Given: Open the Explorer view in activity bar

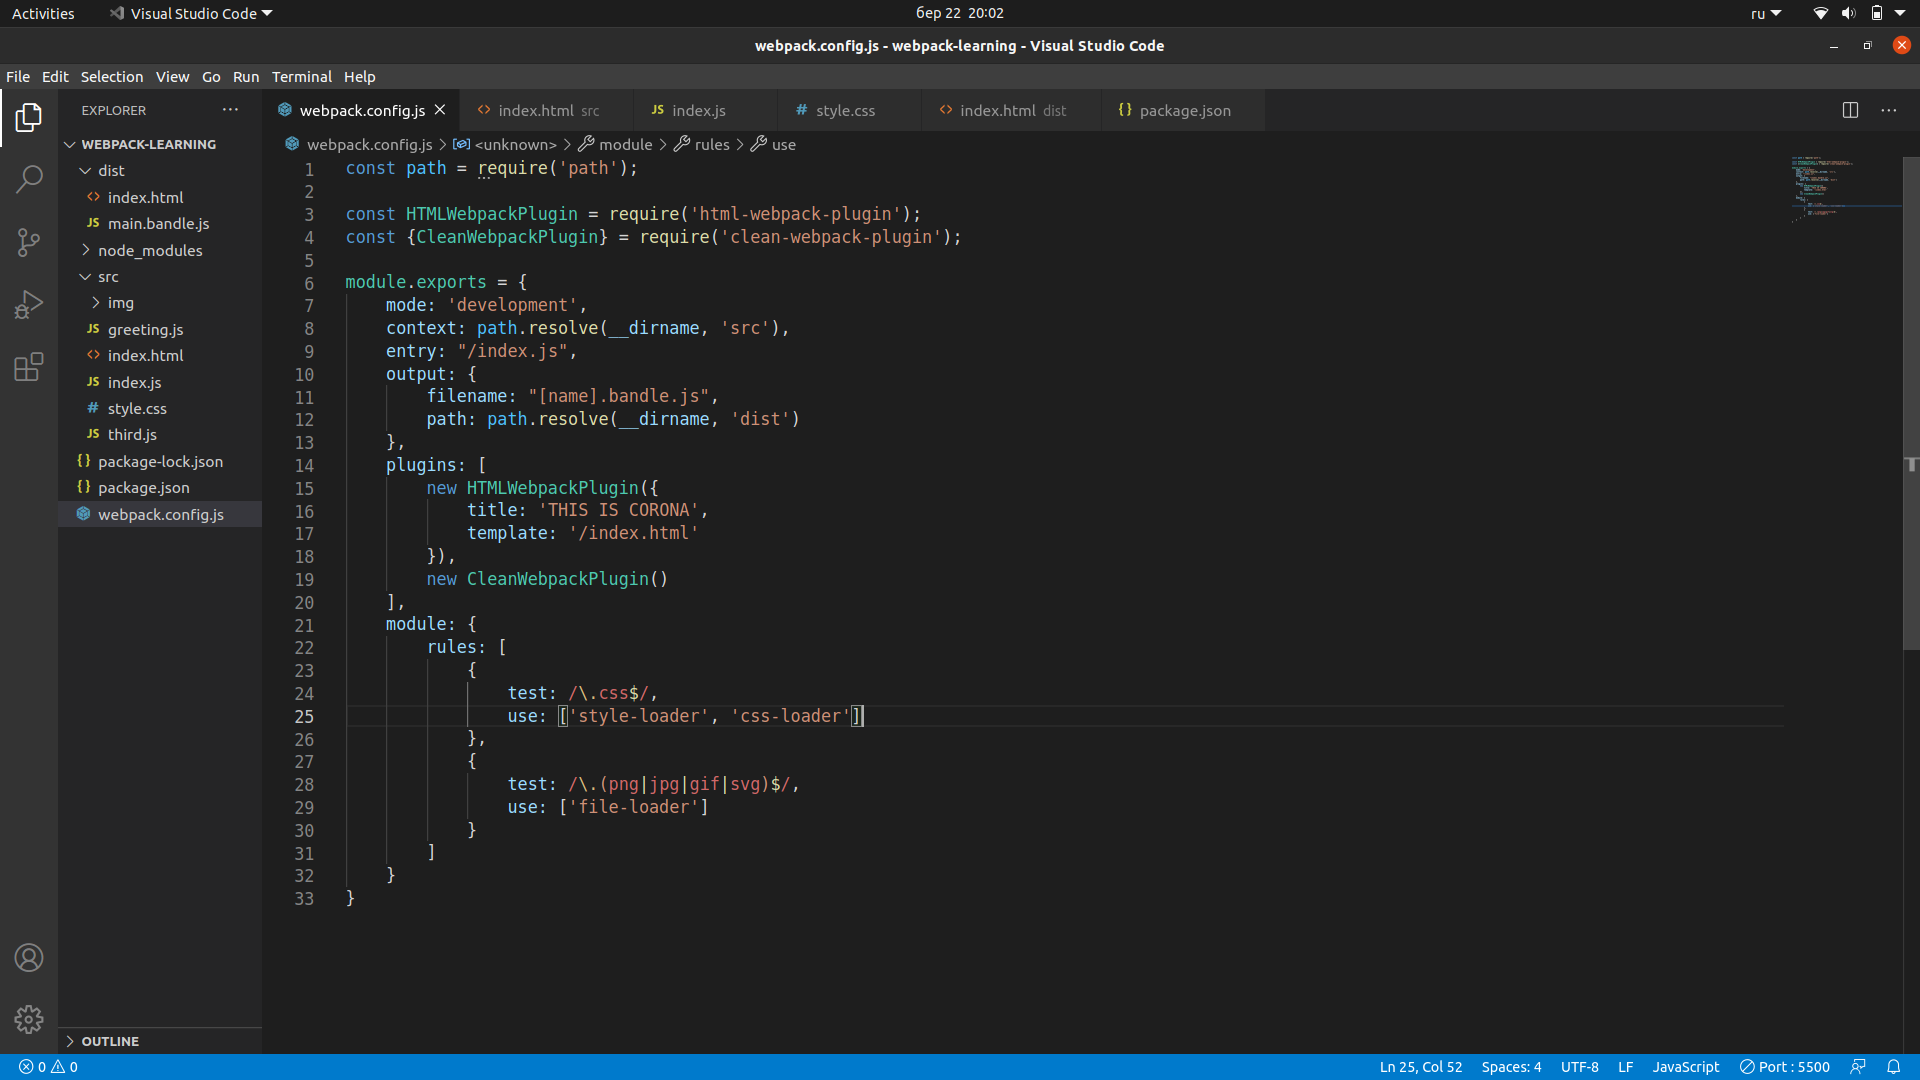Looking at the screenshot, I should (29, 117).
